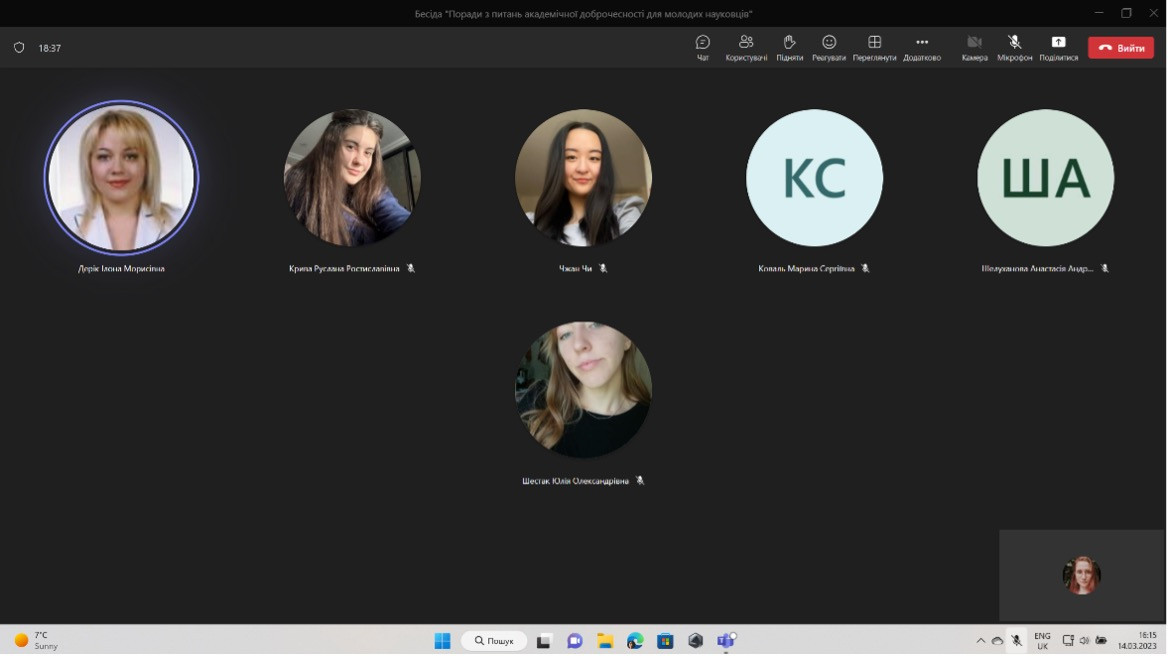Open Task View on the taskbar
1170x656 pixels.
(544, 641)
